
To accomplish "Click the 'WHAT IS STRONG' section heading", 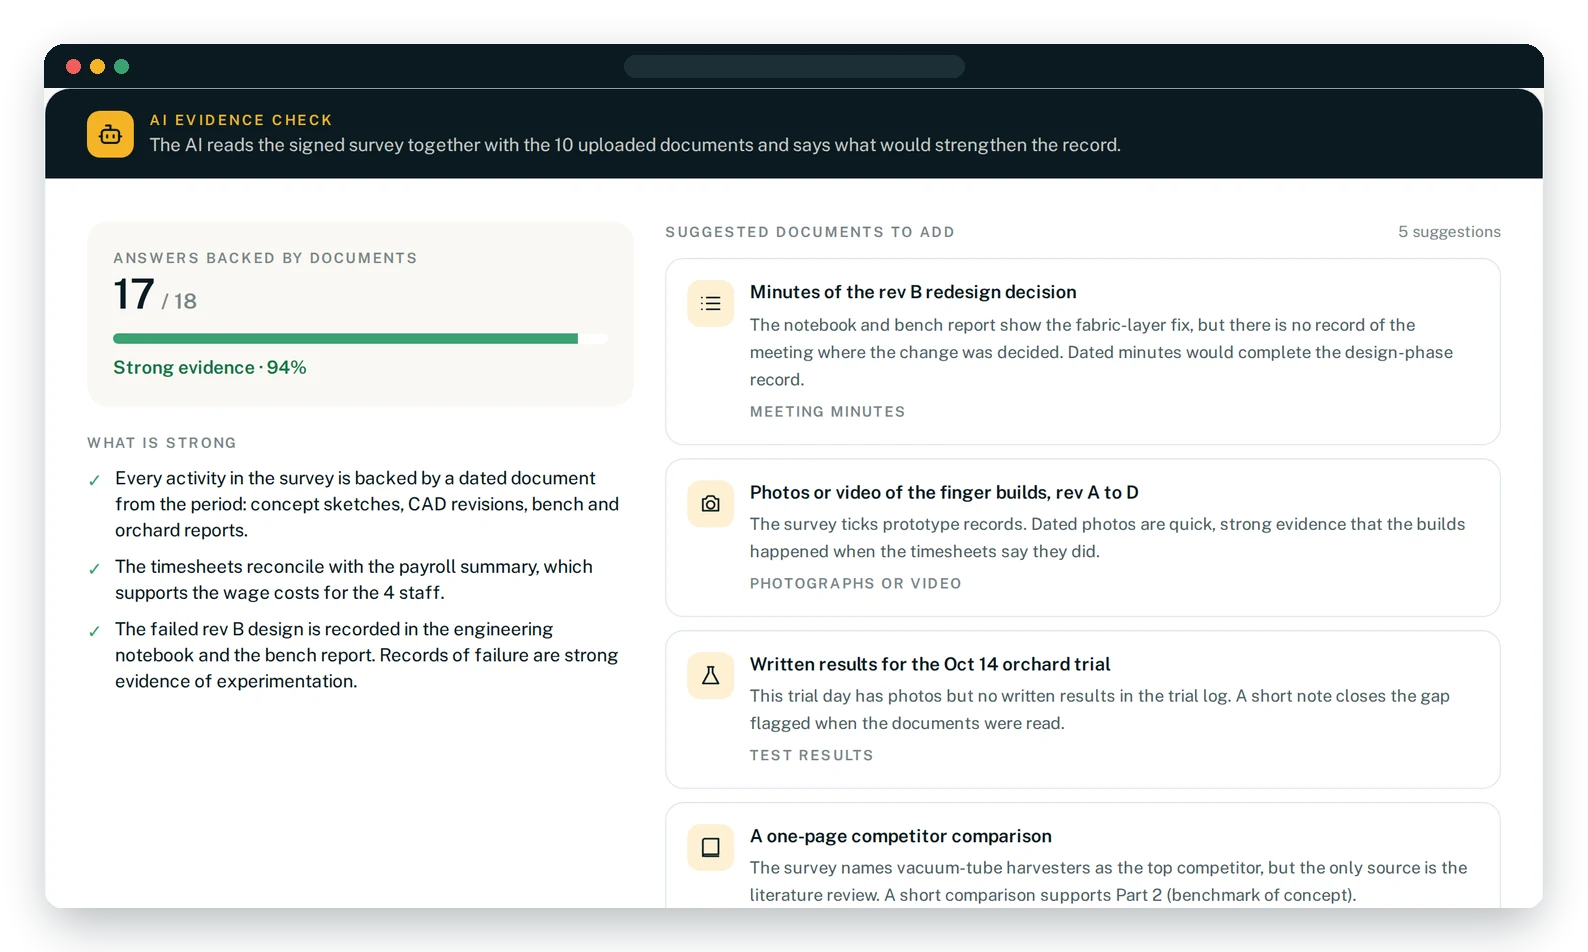I will (x=162, y=442).
